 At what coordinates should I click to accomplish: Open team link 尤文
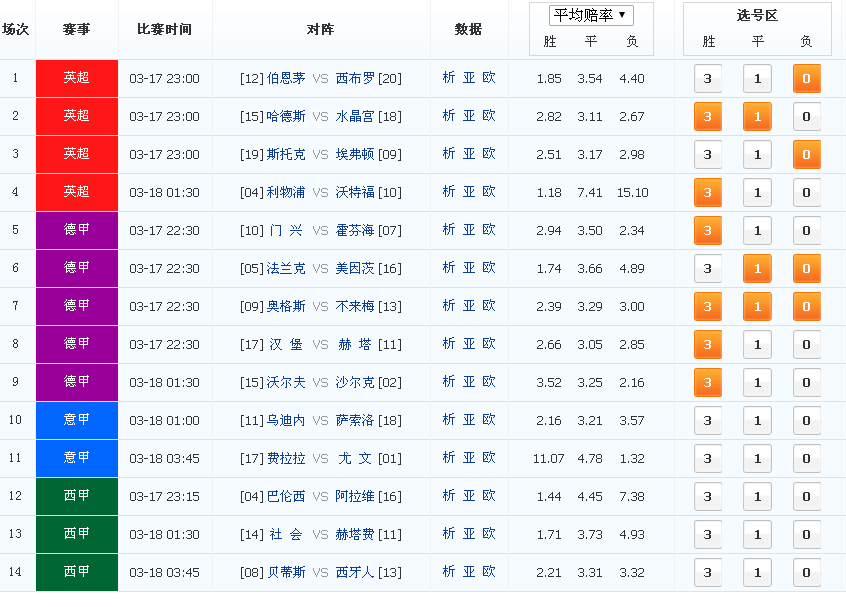click(x=355, y=458)
